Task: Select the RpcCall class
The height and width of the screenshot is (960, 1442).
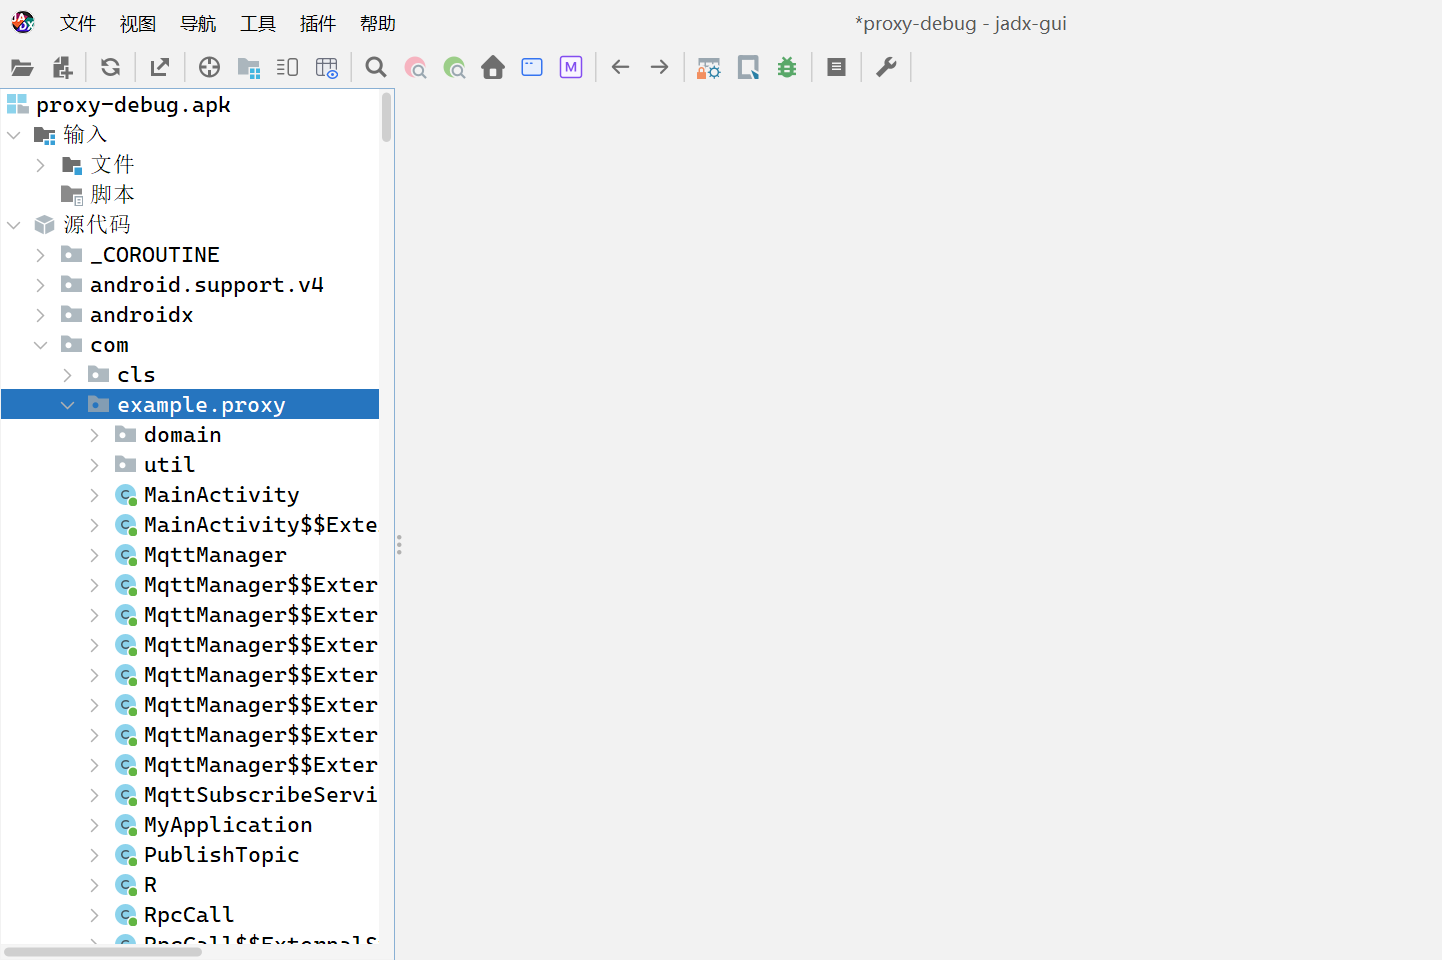Action: point(189,915)
